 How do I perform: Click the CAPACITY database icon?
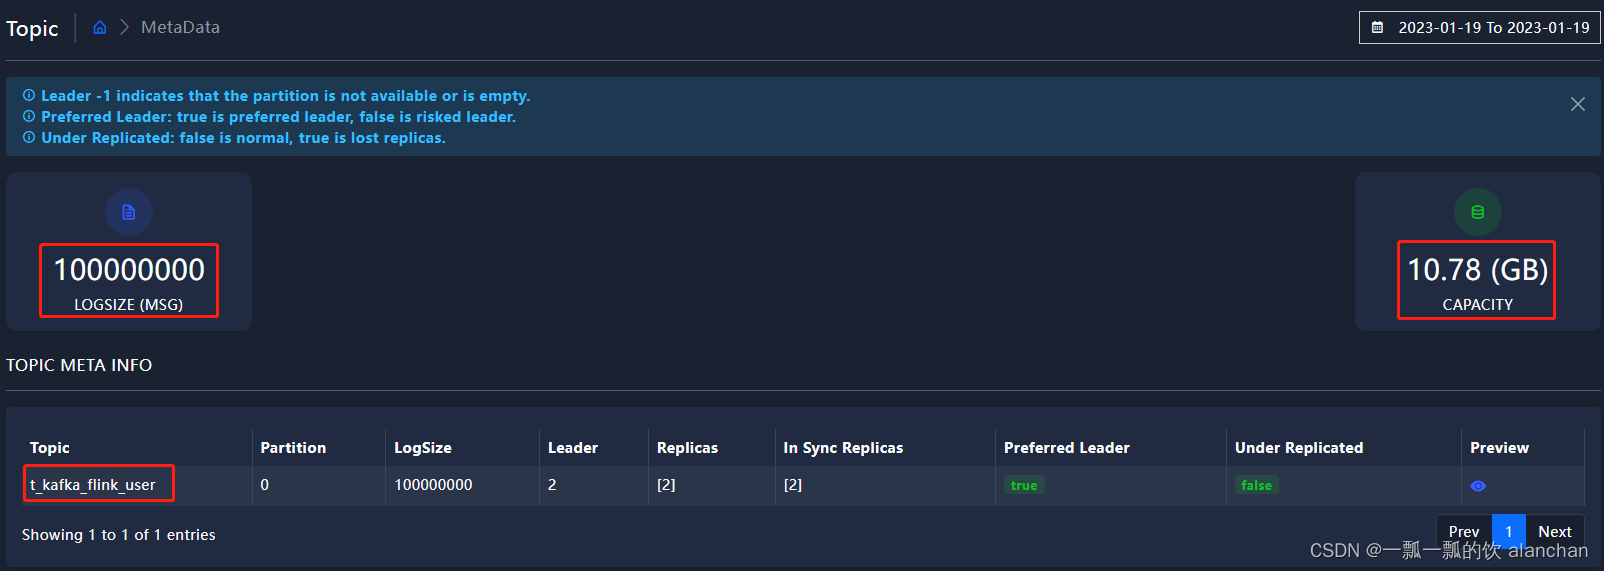click(1478, 212)
